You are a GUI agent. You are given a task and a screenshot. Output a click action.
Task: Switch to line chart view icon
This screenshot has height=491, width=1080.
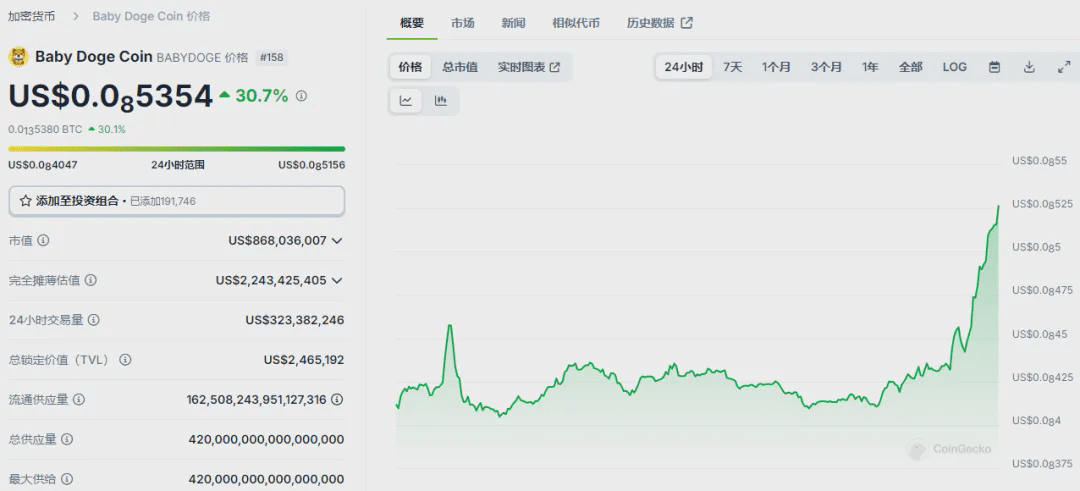tap(406, 101)
